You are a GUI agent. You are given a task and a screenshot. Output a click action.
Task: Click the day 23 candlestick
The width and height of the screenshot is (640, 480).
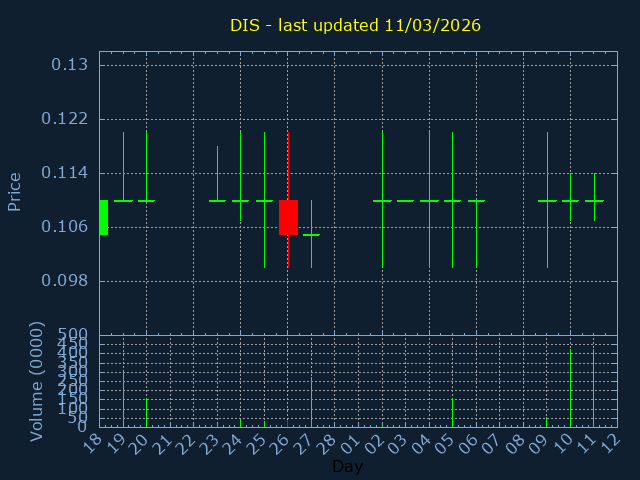(x=218, y=173)
